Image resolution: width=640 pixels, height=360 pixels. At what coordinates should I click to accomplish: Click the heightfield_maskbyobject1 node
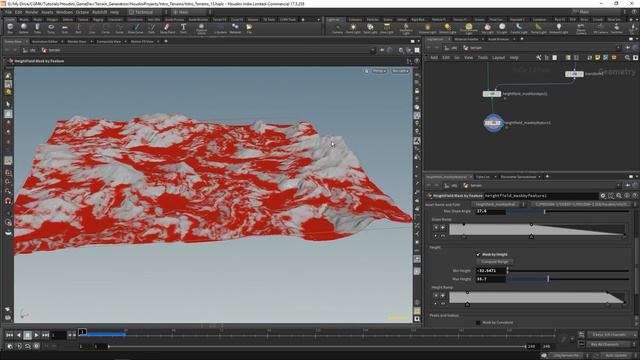click(492, 94)
